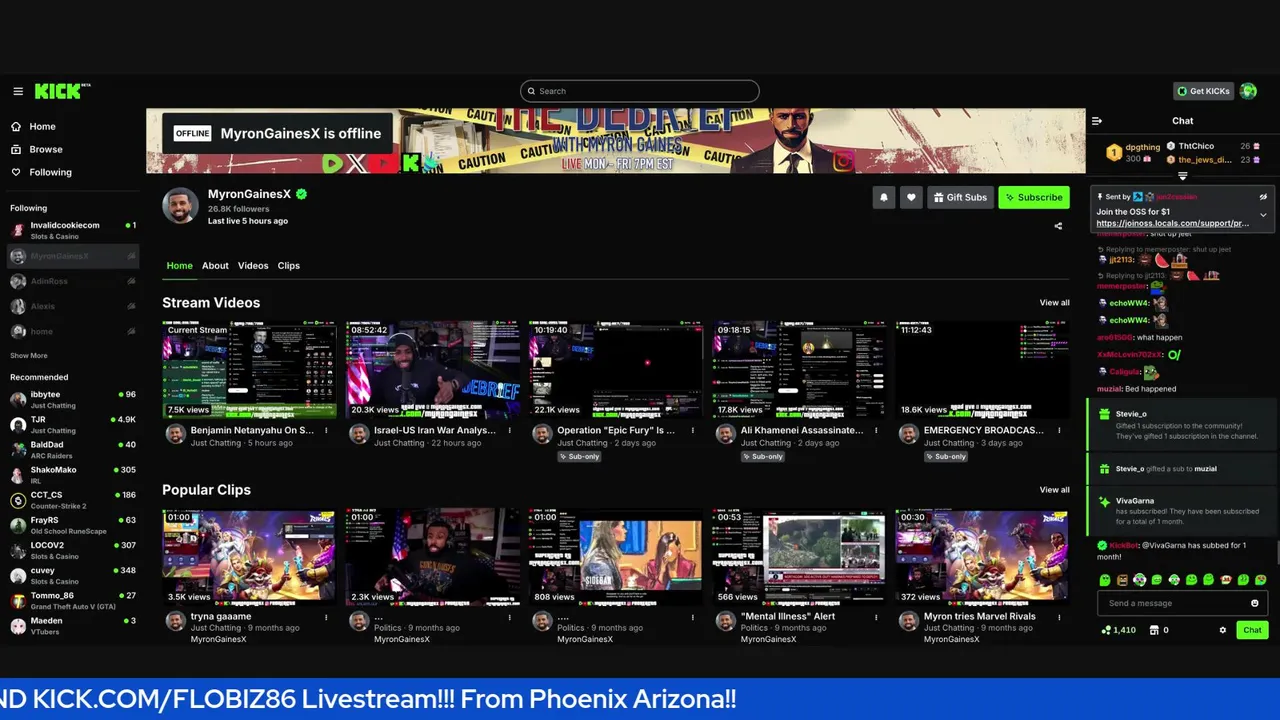
Task: Open Invalidcookiecom channel in Following list
Action: pos(73,230)
